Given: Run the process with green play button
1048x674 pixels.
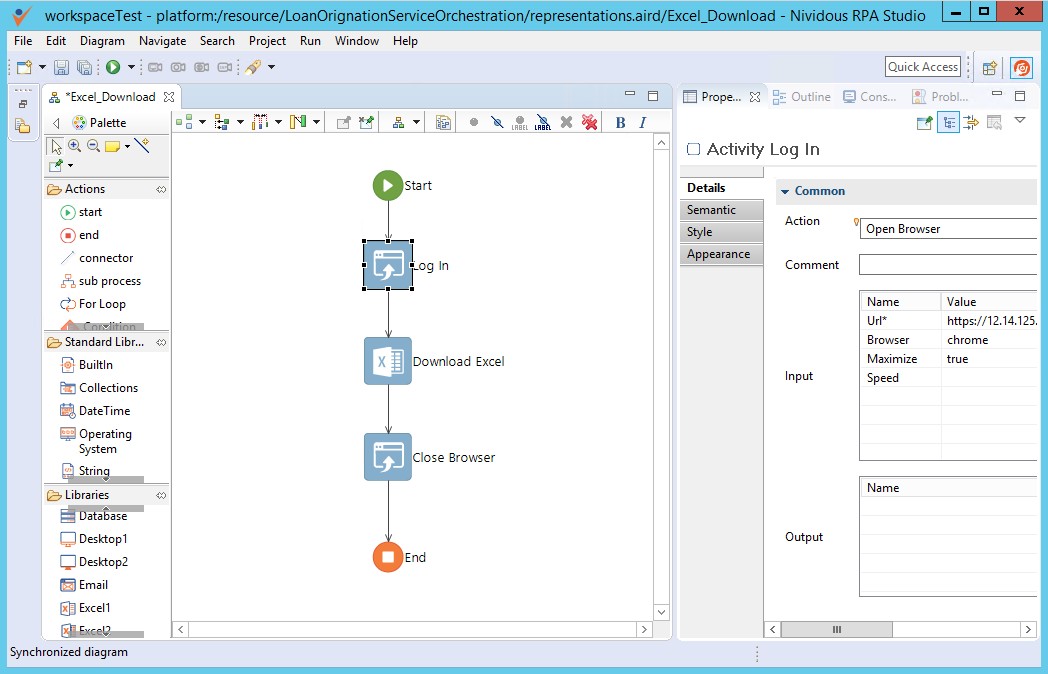Looking at the screenshot, I should point(113,67).
